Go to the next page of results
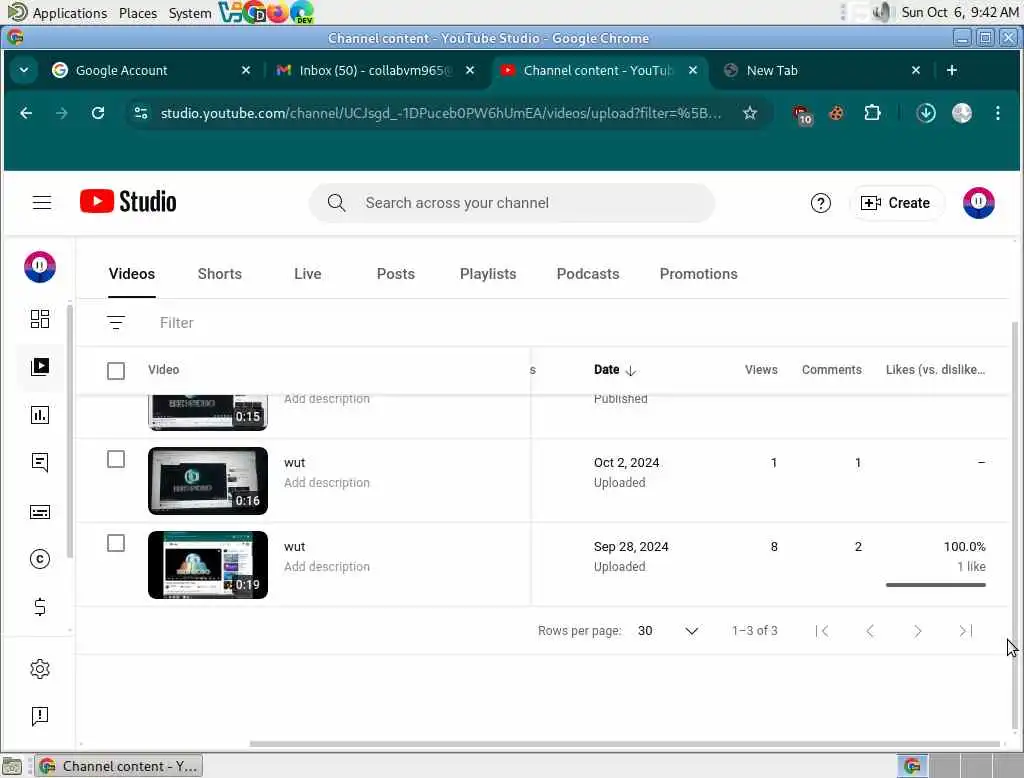 [x=918, y=630]
